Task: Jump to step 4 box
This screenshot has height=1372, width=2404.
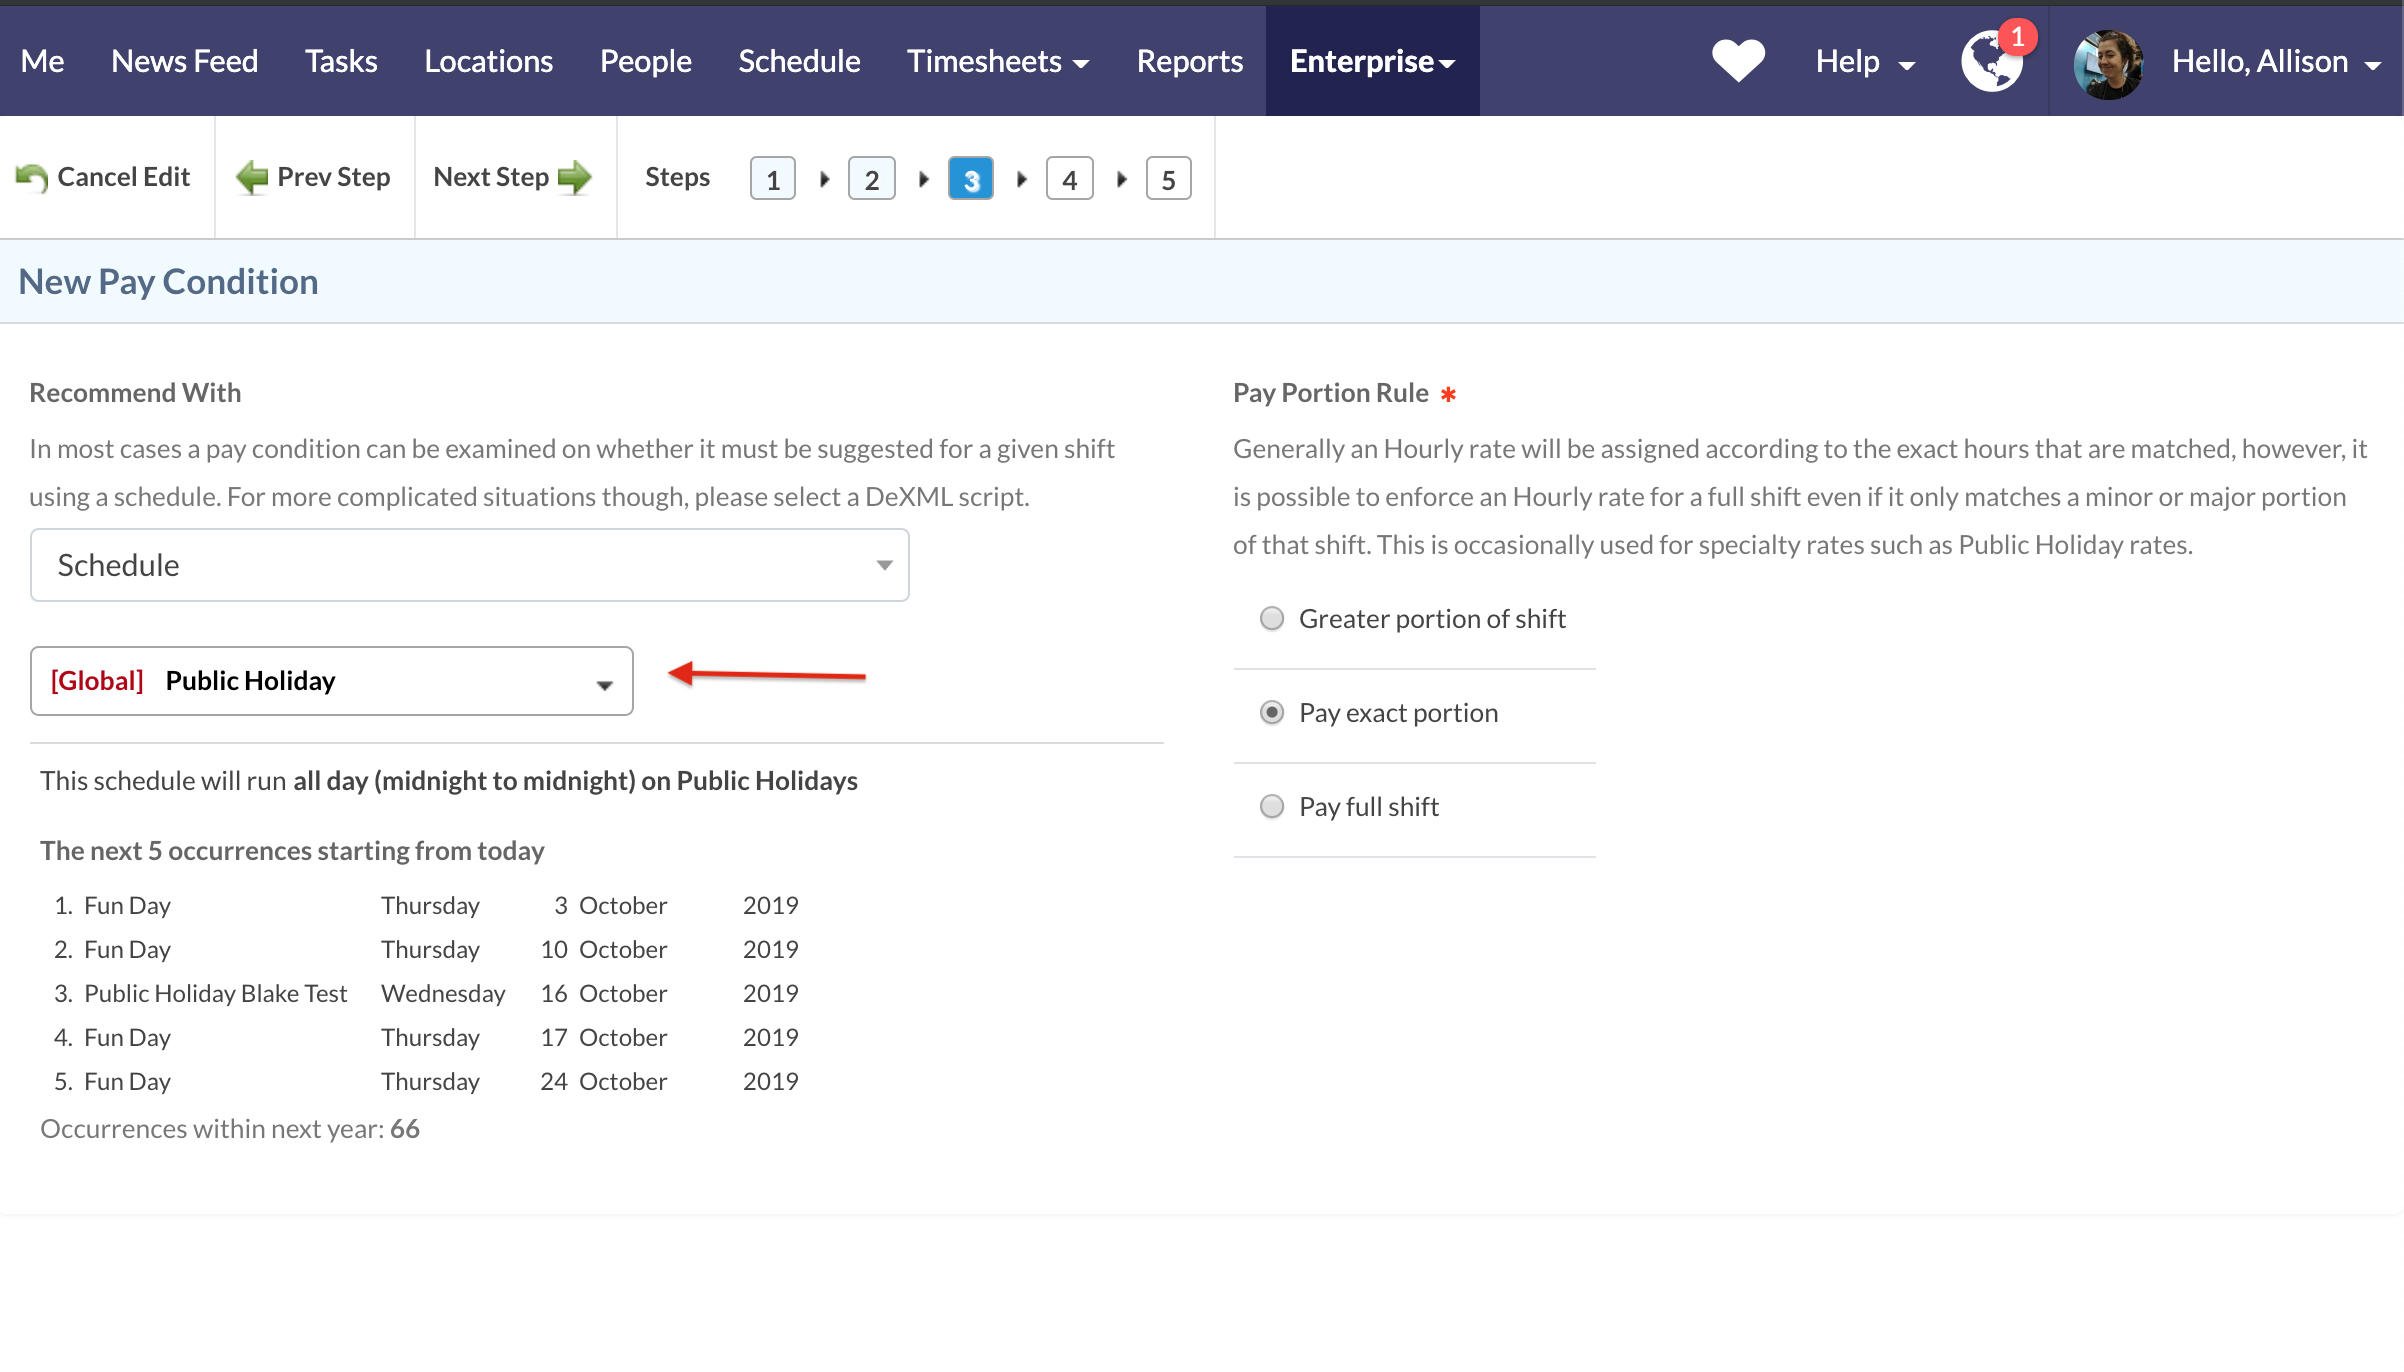Action: pyautogui.click(x=1069, y=180)
